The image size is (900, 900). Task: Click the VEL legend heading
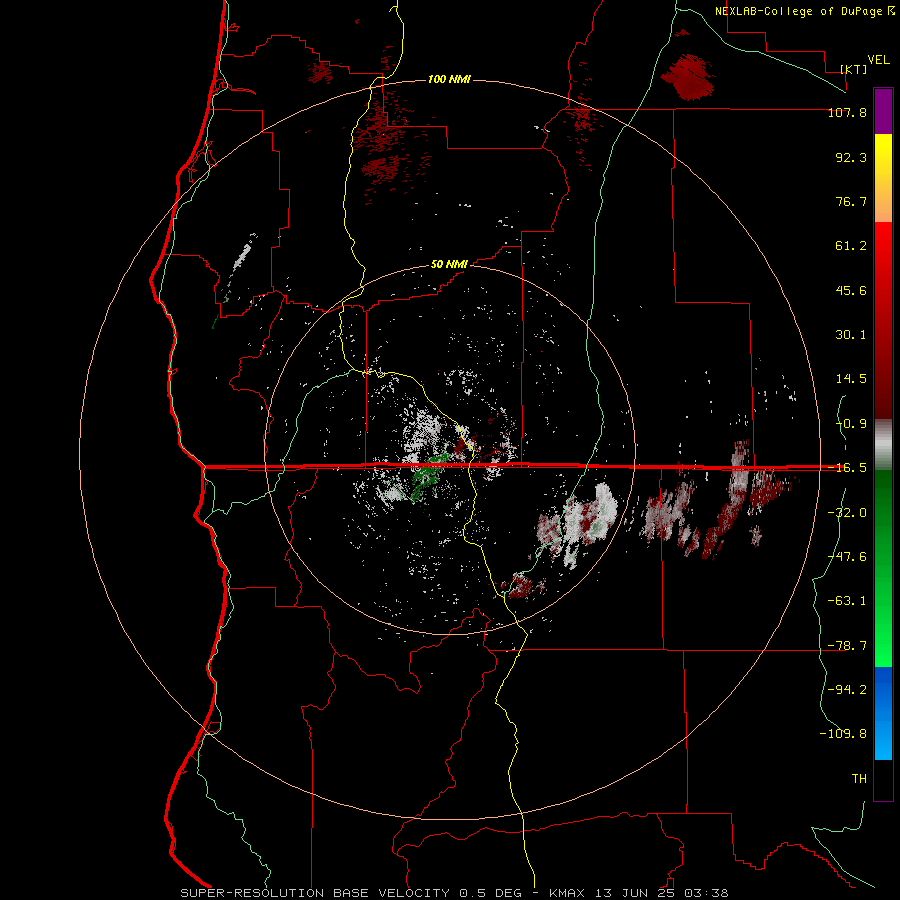pos(878,60)
